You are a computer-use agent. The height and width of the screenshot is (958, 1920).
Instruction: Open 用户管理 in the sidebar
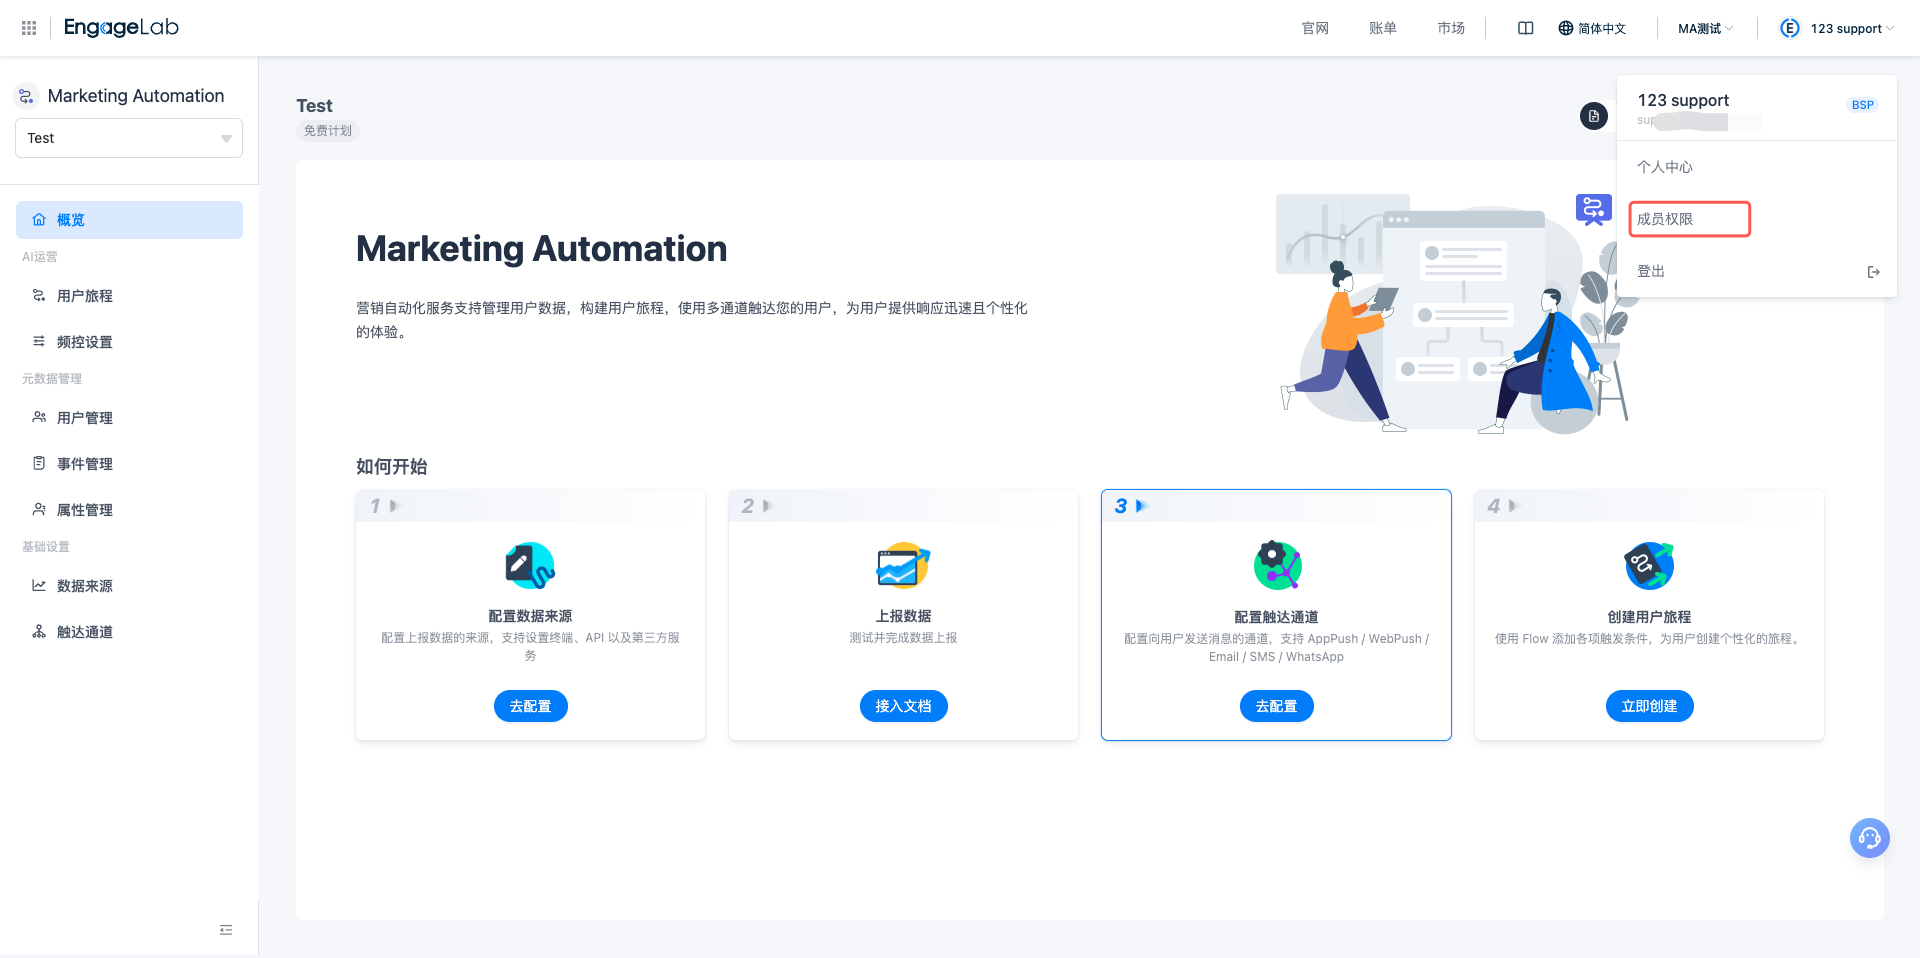(x=129, y=418)
